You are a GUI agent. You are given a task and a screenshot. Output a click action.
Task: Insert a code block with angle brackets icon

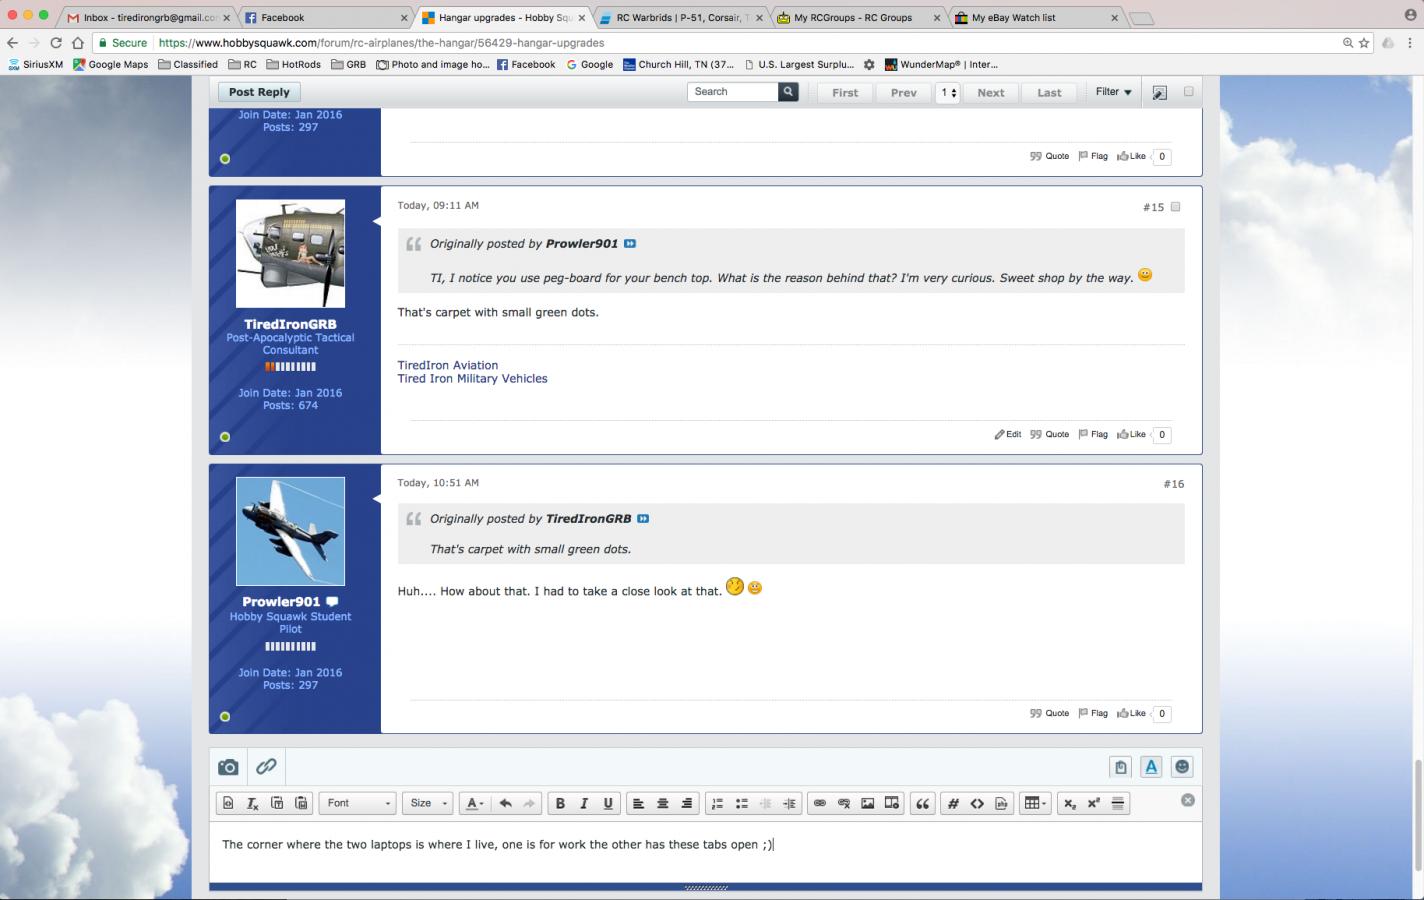977,803
